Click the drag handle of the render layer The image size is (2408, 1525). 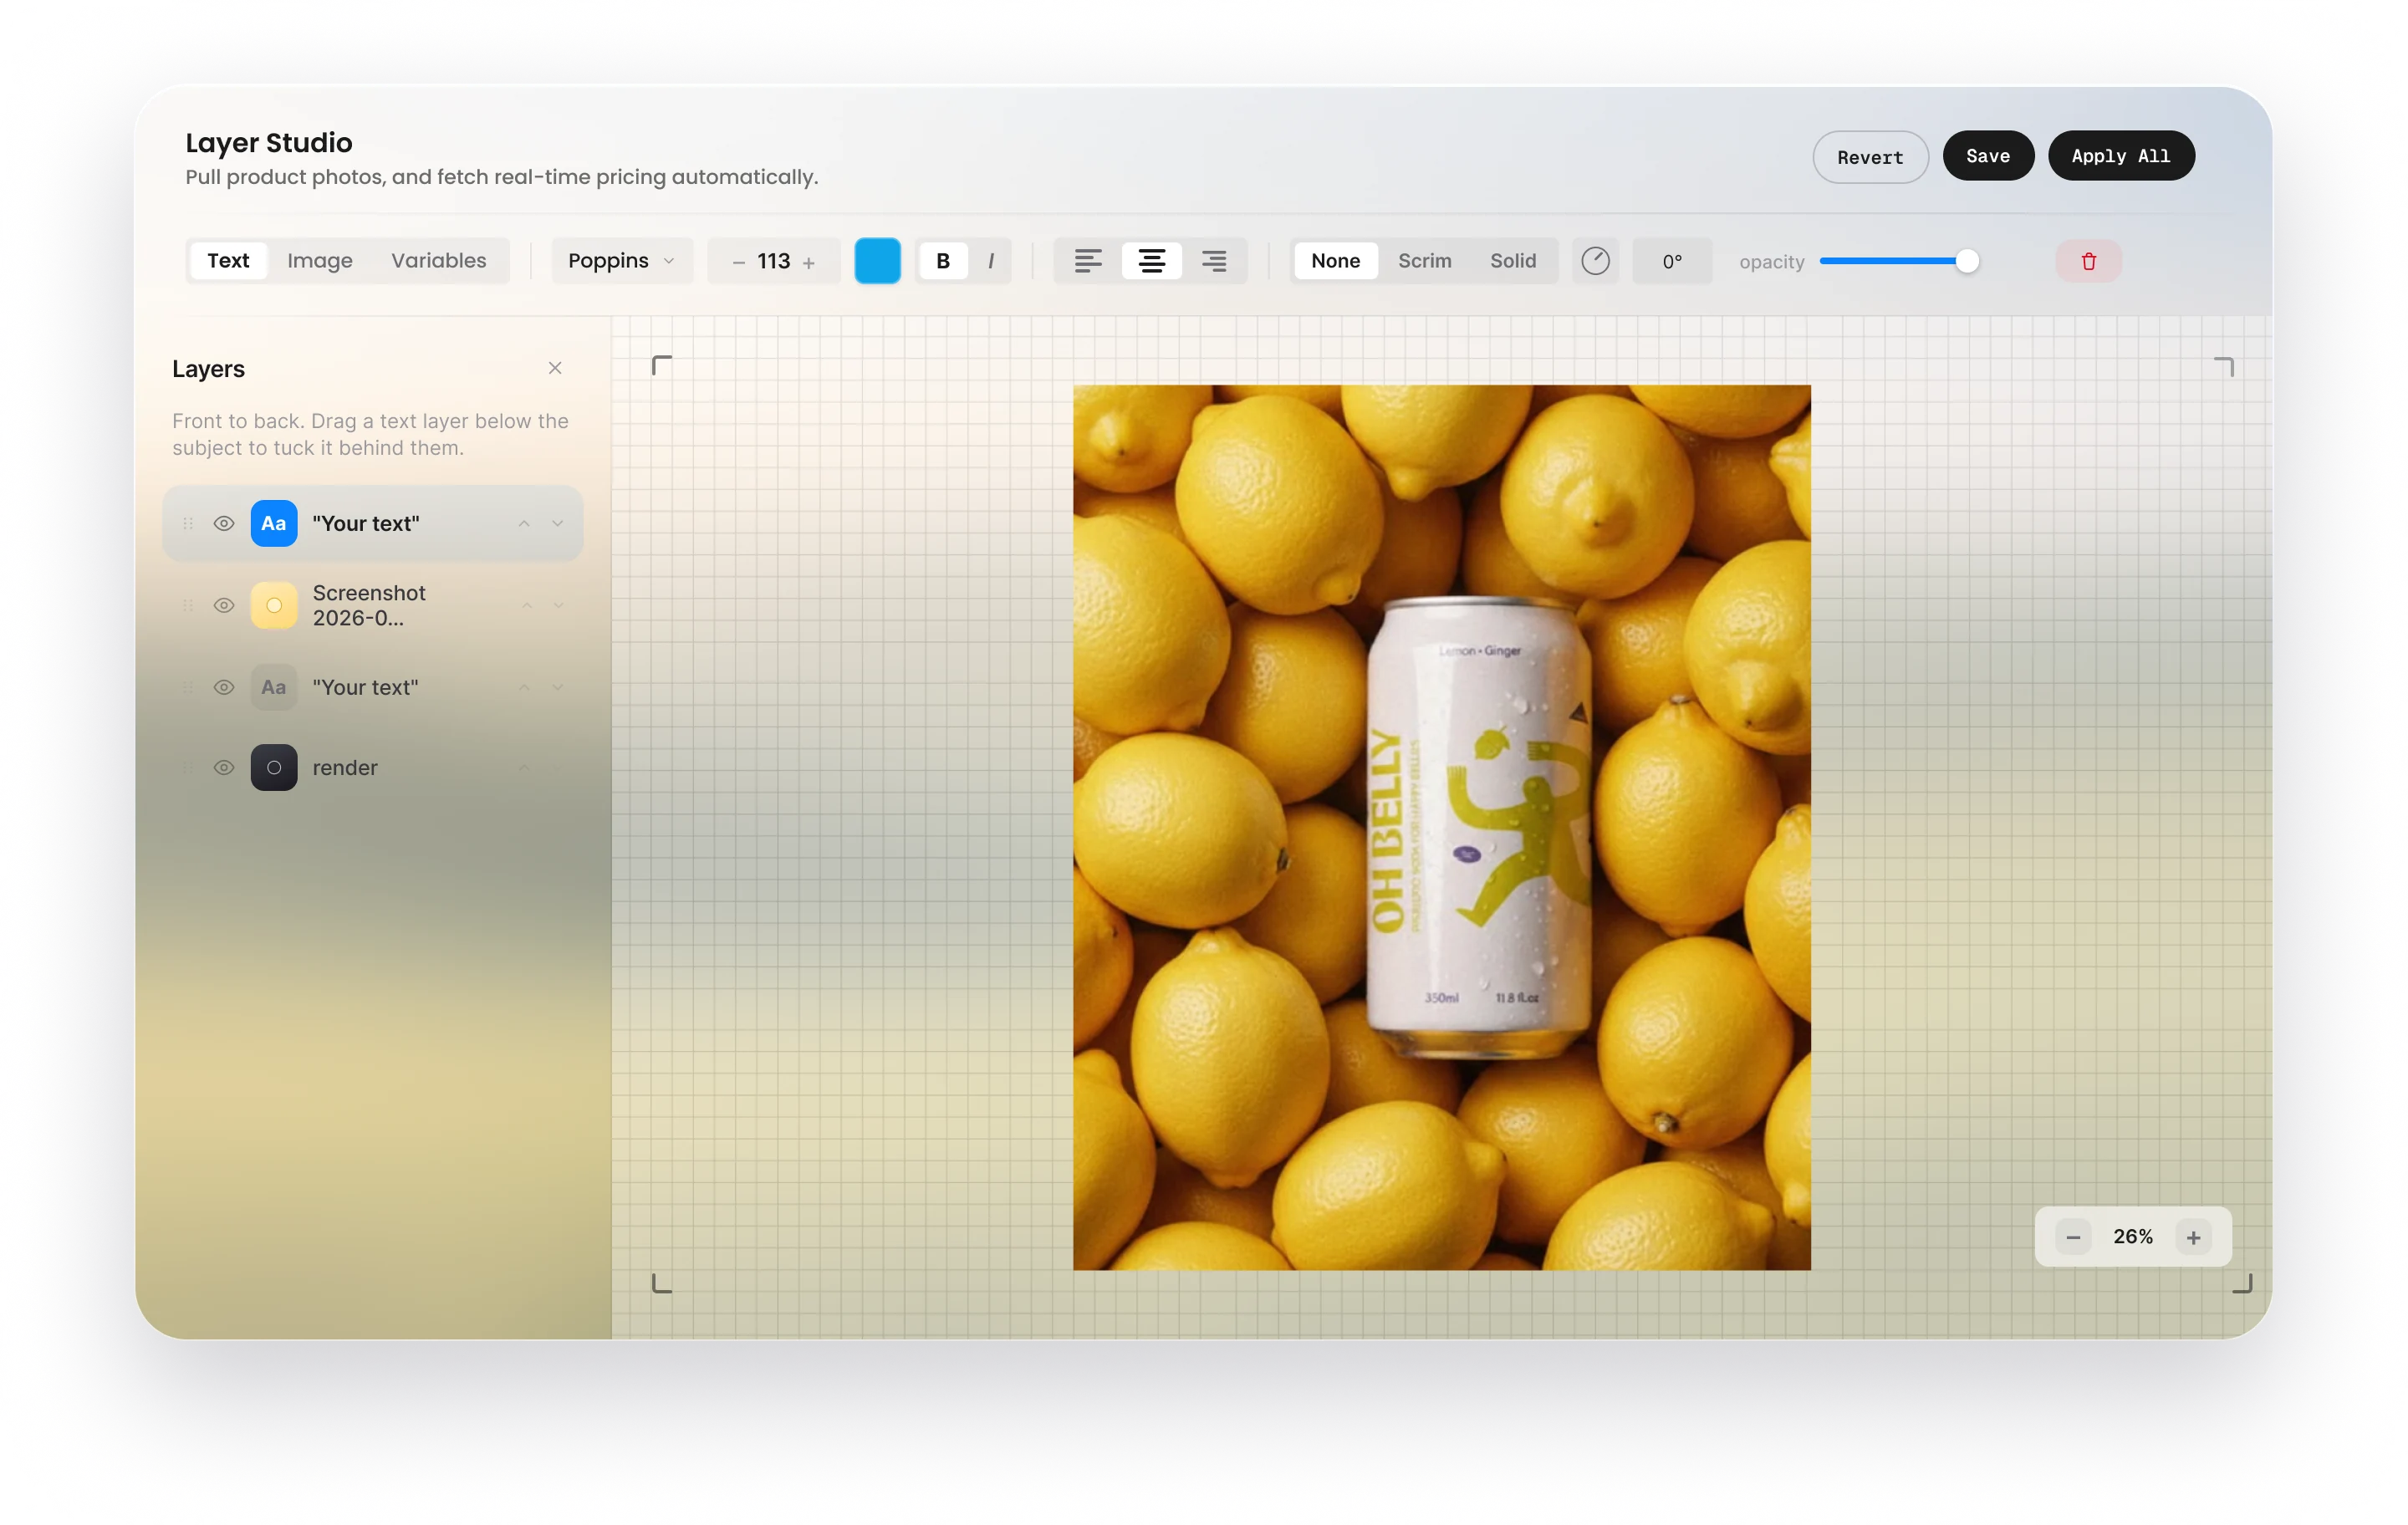188,767
